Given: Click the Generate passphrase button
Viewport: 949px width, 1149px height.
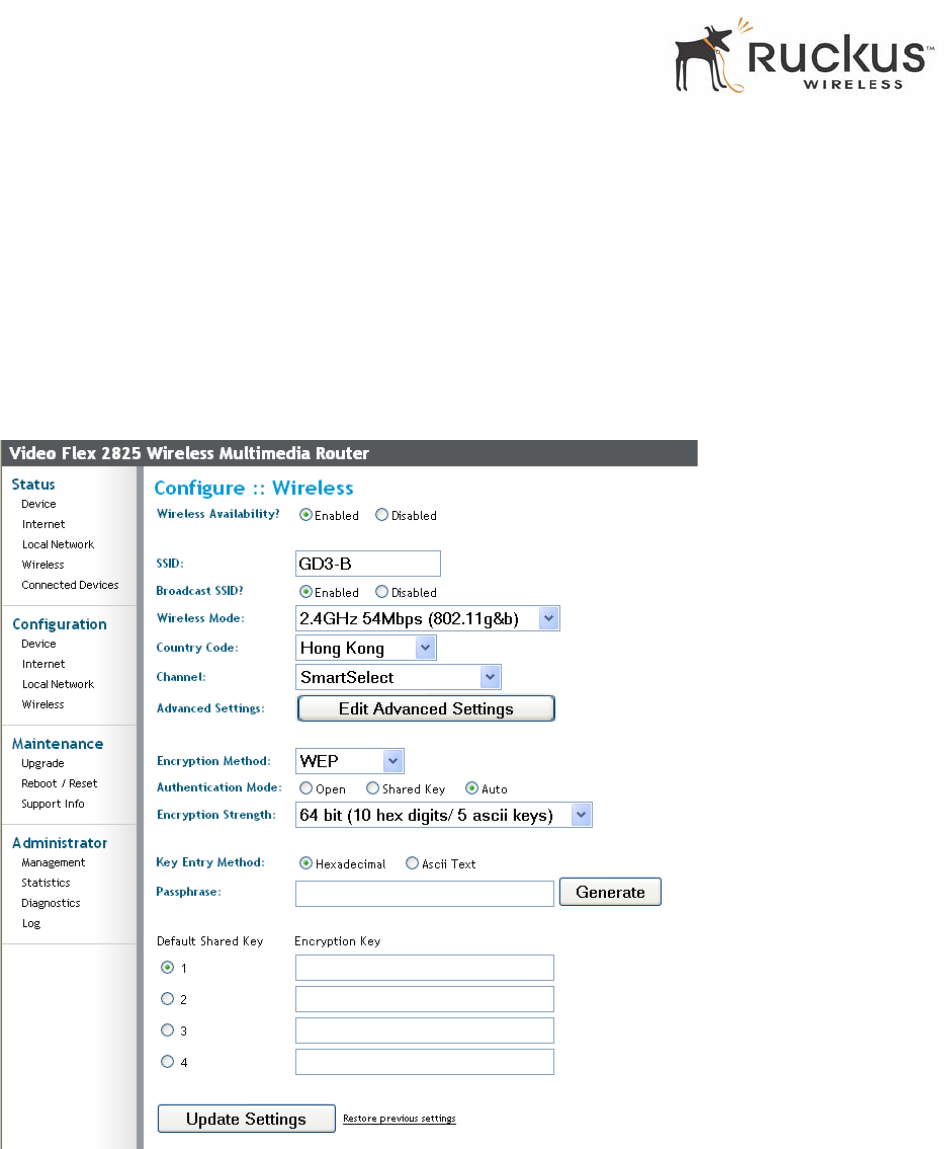Looking at the screenshot, I should coord(610,892).
